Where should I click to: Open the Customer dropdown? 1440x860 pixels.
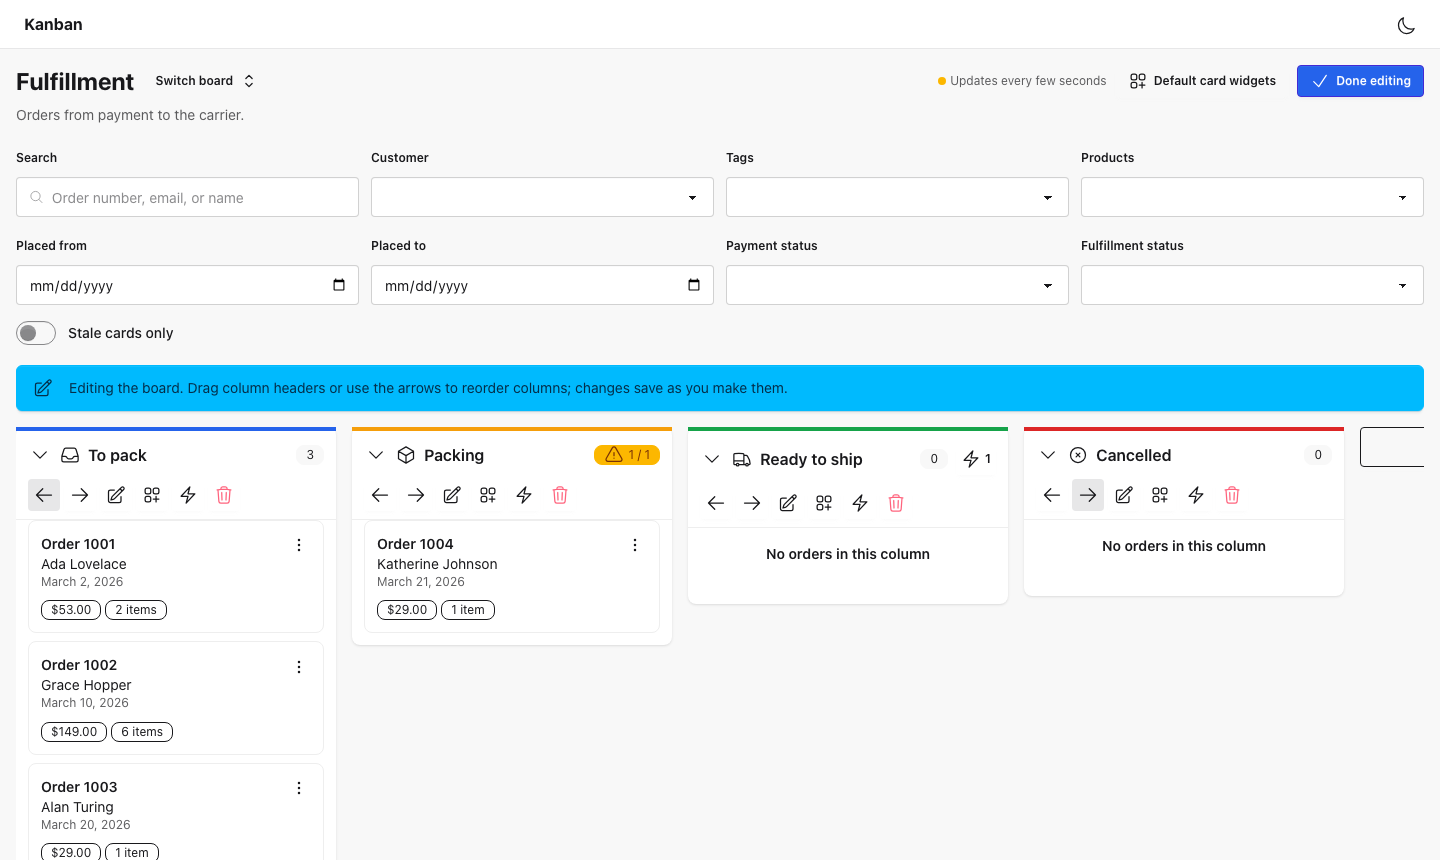(x=542, y=197)
